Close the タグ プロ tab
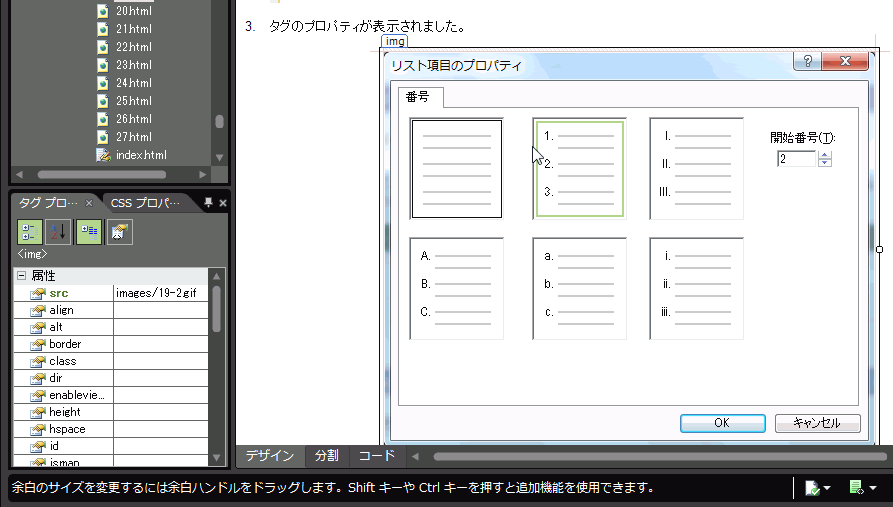Viewport: 893px width, 507px height. click(89, 203)
